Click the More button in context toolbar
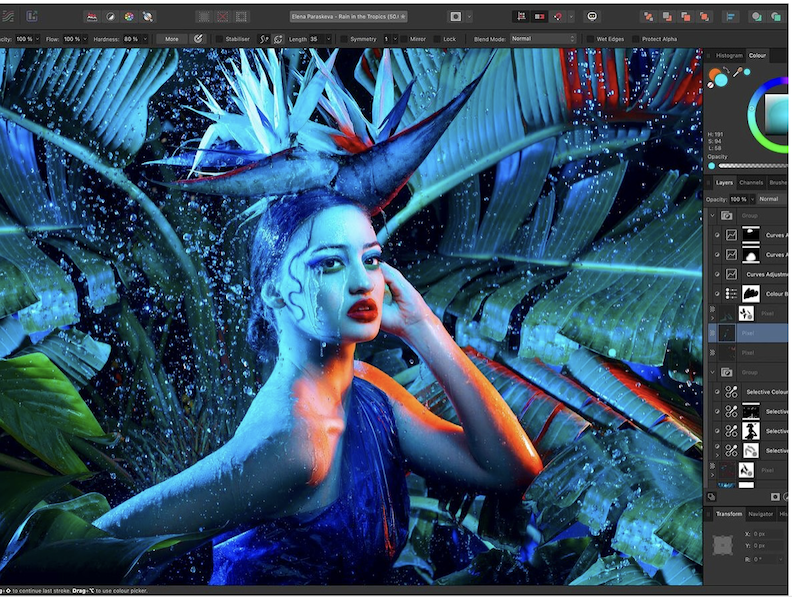Screen dimensions: 792x597 click(x=172, y=39)
